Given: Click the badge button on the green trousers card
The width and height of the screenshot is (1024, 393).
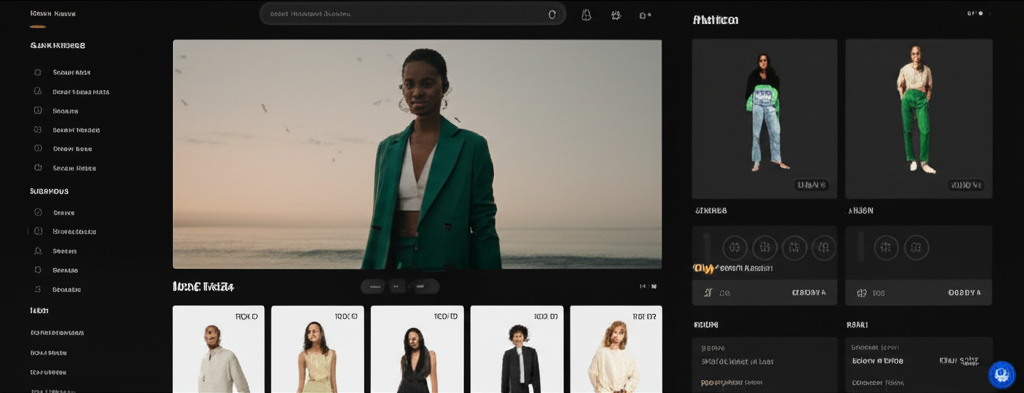Looking at the screenshot, I should click(x=966, y=185).
